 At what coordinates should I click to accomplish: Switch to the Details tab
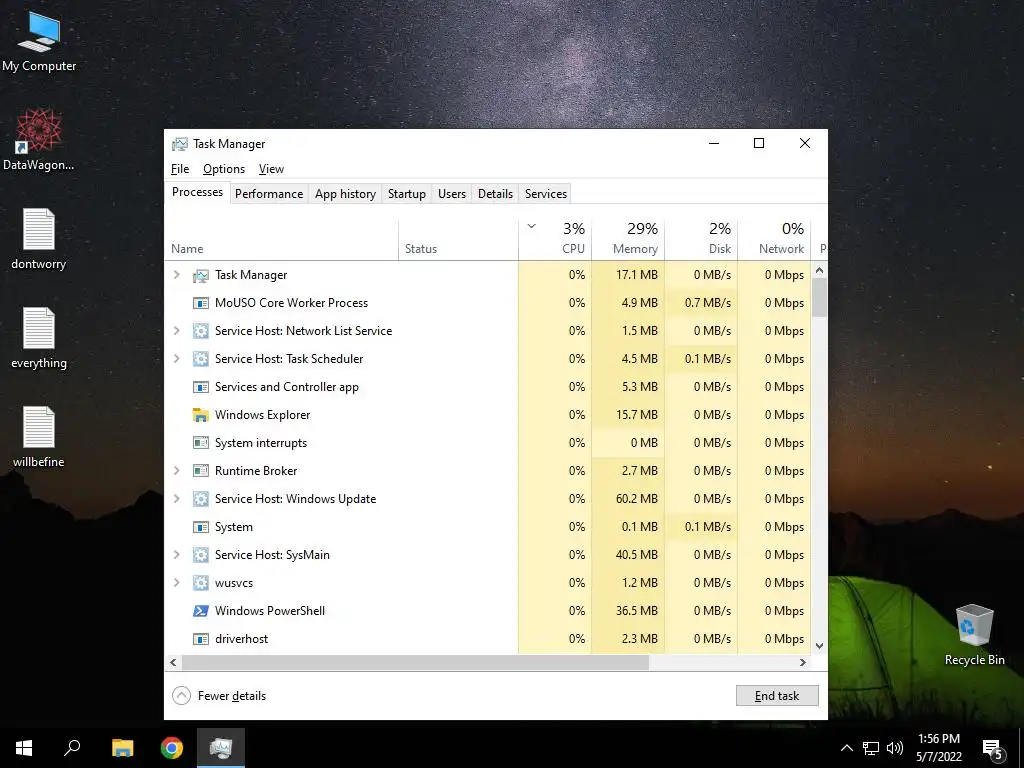pos(495,194)
